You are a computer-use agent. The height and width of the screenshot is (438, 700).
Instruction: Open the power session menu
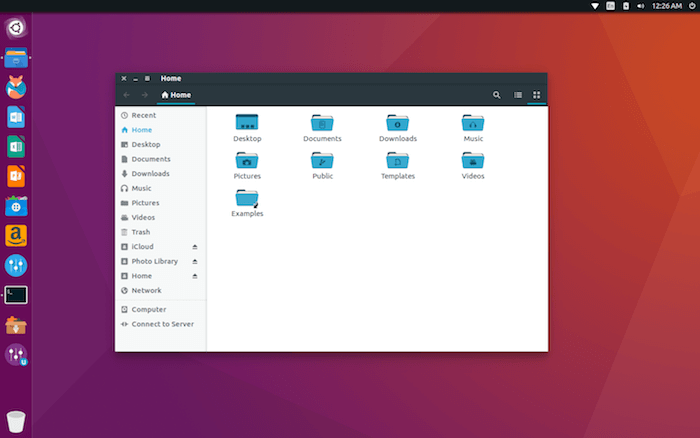pos(692,6)
